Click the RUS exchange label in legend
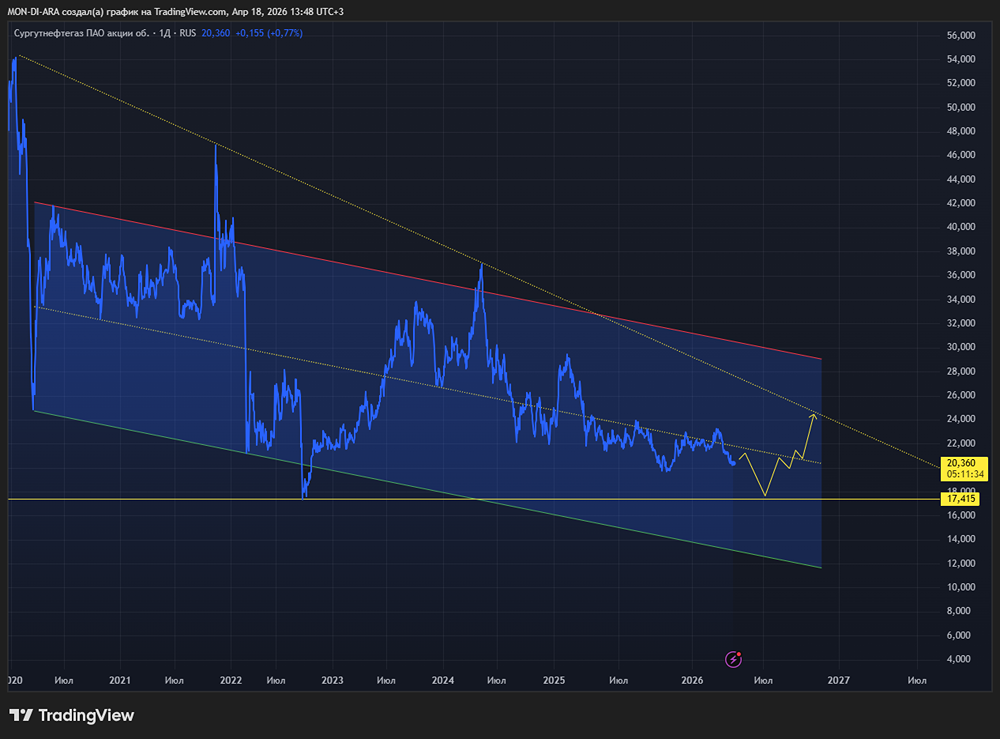1000x739 pixels. point(188,33)
